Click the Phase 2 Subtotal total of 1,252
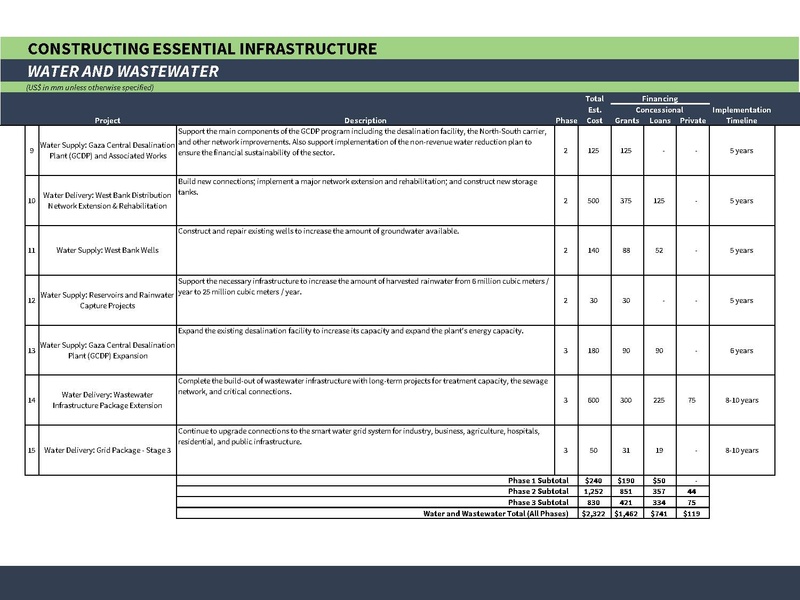This screenshot has width=800, height=600. (595, 492)
